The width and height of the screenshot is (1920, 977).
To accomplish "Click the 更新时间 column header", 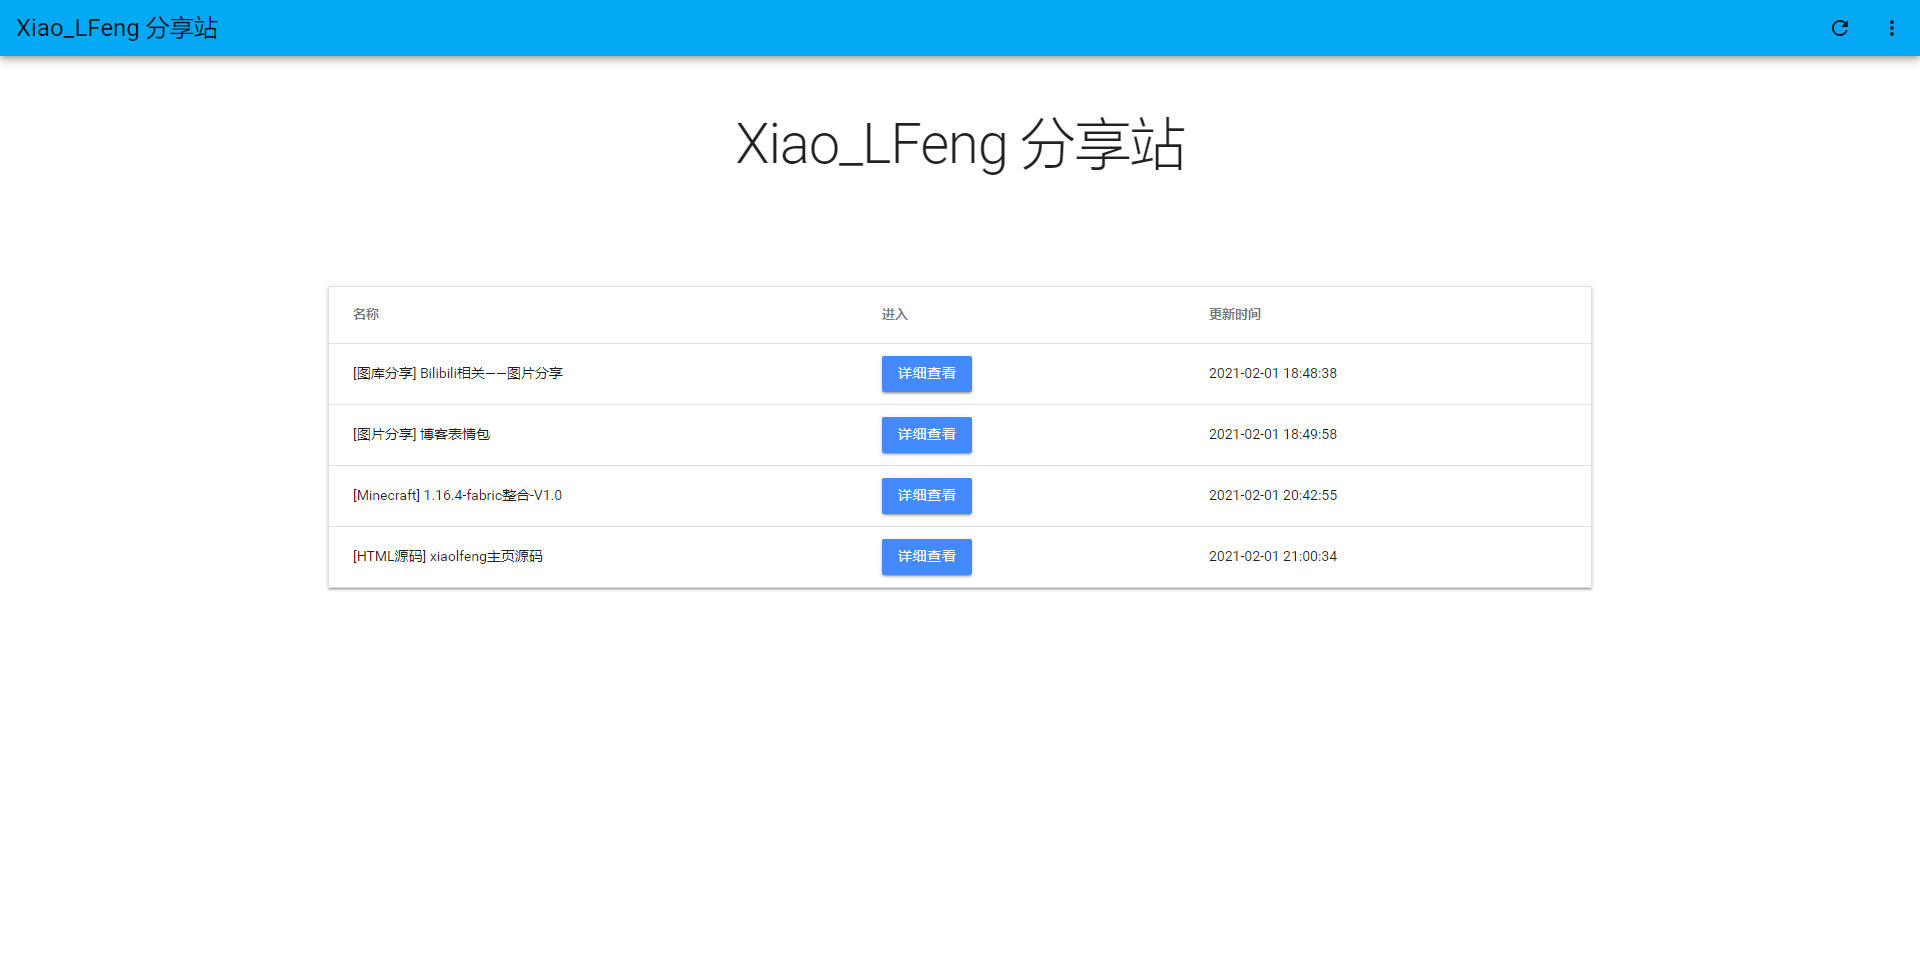I will pos(1234,314).
